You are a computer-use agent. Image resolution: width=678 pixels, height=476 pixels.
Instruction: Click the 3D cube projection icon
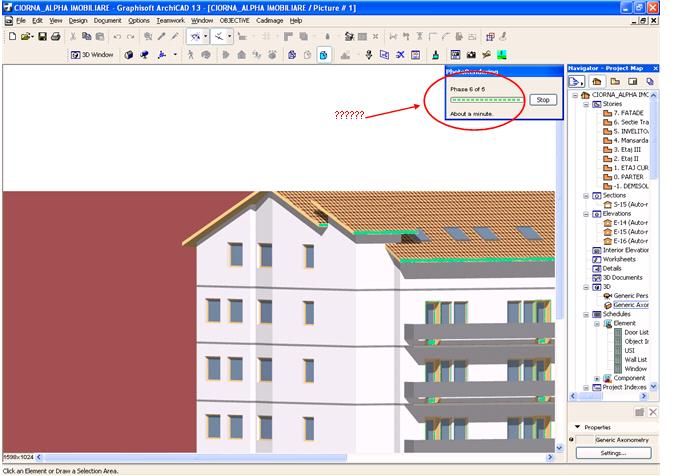[128, 55]
